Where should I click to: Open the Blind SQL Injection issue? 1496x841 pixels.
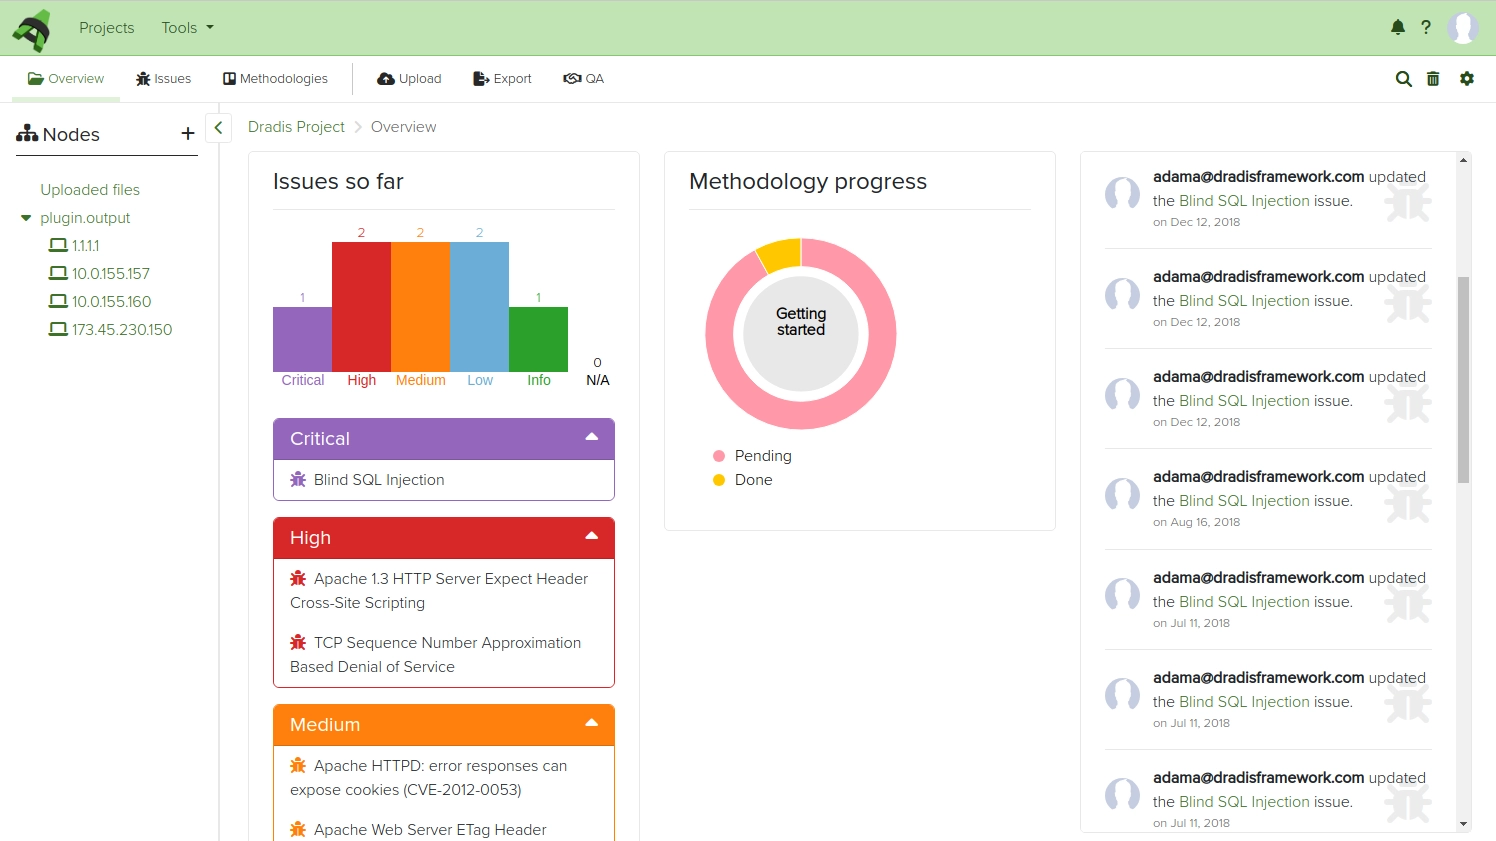click(379, 480)
